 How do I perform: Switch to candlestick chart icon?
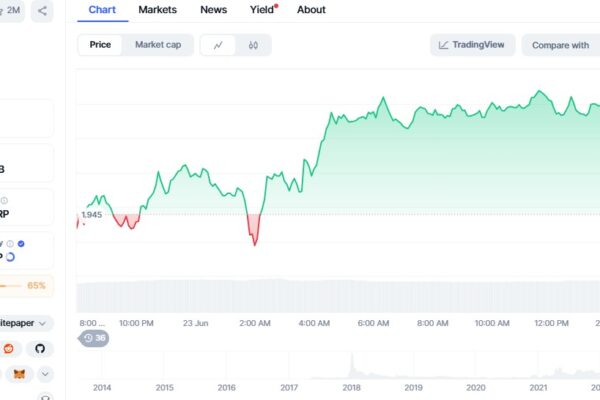[x=253, y=45]
